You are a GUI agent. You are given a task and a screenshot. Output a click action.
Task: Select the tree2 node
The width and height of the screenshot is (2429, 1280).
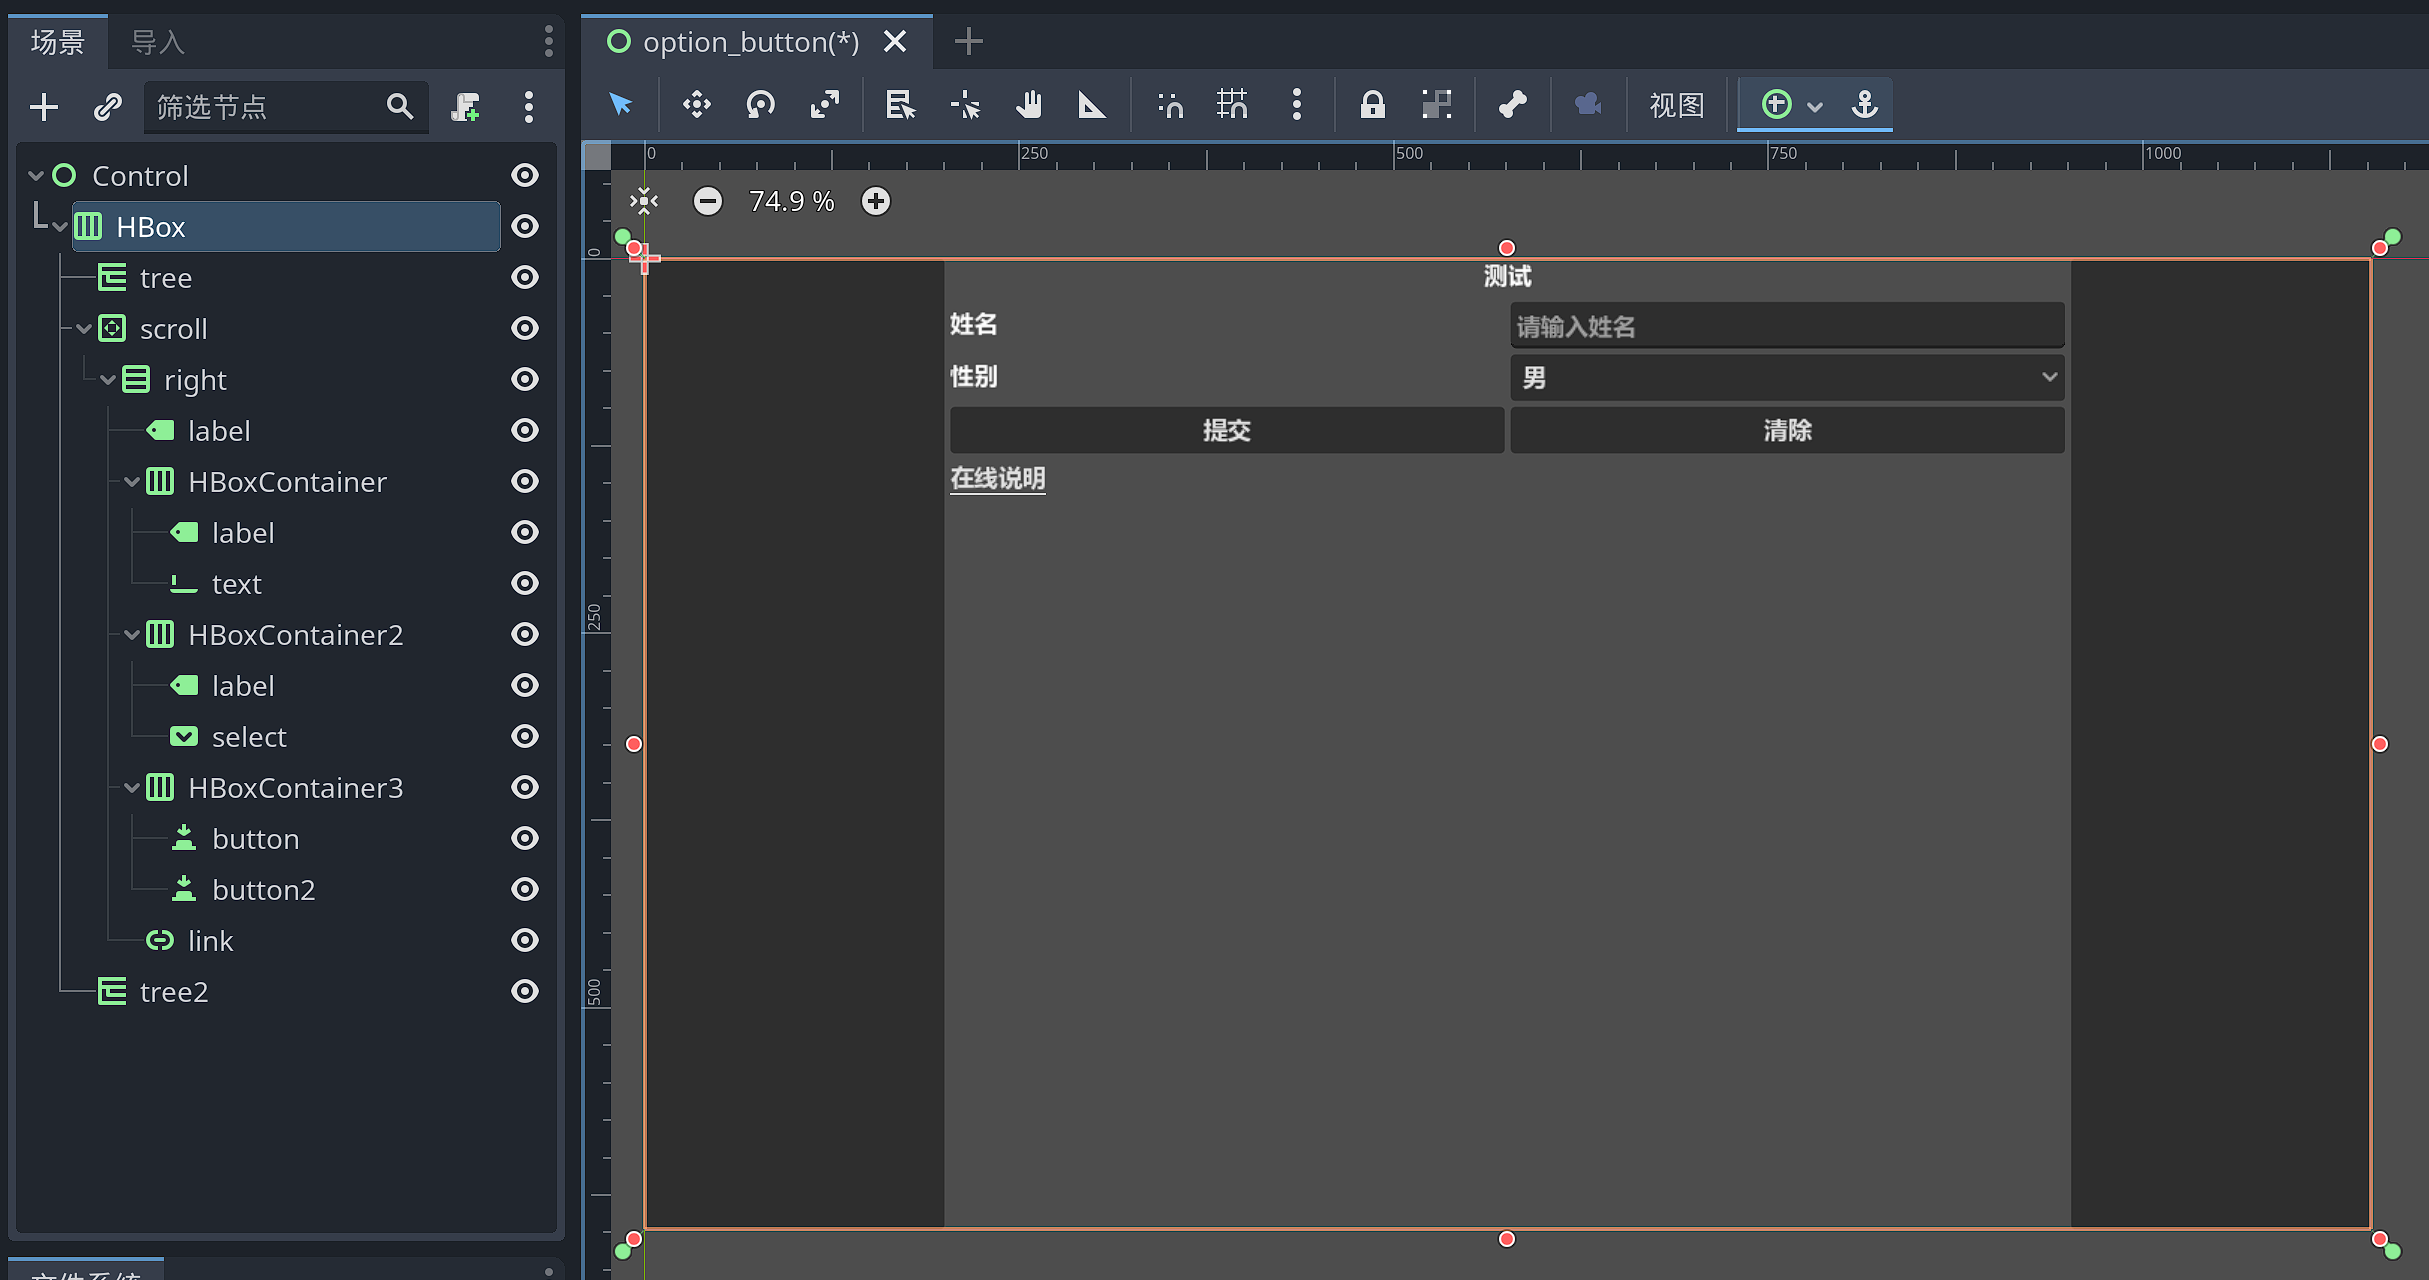(x=174, y=992)
